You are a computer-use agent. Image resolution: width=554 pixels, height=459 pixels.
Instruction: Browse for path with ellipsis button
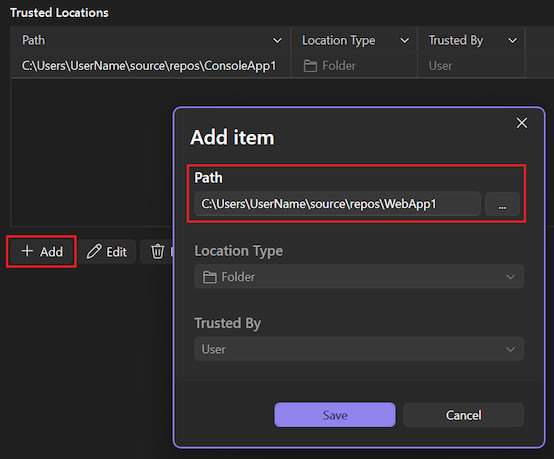point(502,204)
